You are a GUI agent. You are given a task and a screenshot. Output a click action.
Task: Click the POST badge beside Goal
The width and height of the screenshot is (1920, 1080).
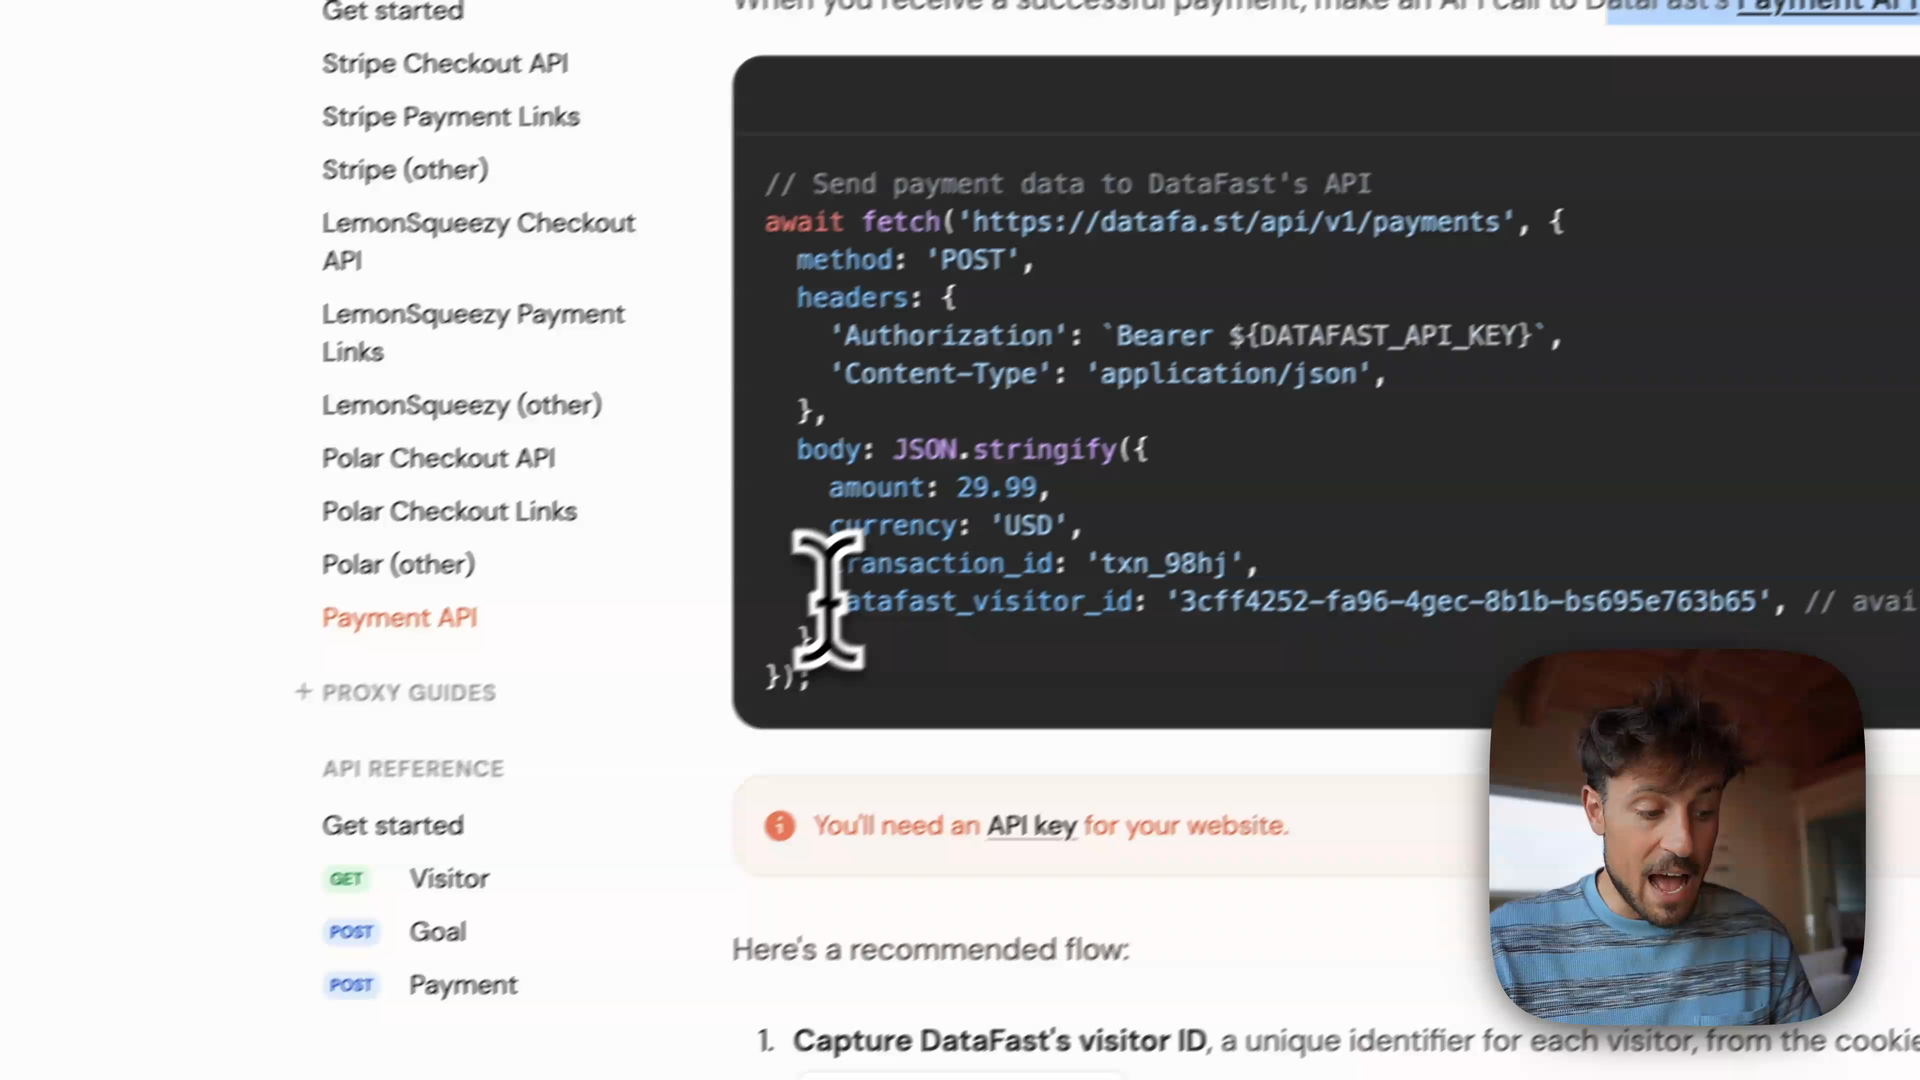point(351,932)
